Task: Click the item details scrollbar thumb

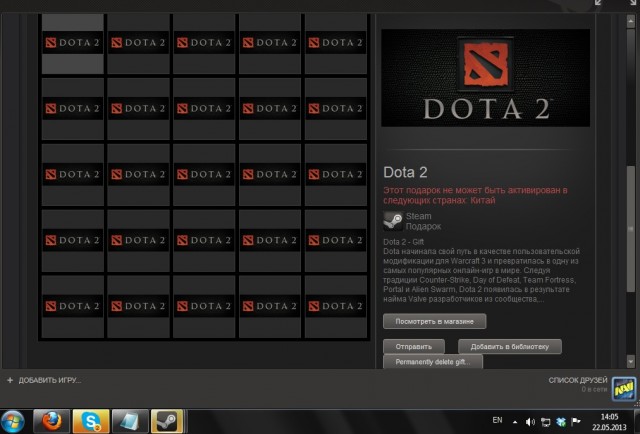Action: point(631,229)
